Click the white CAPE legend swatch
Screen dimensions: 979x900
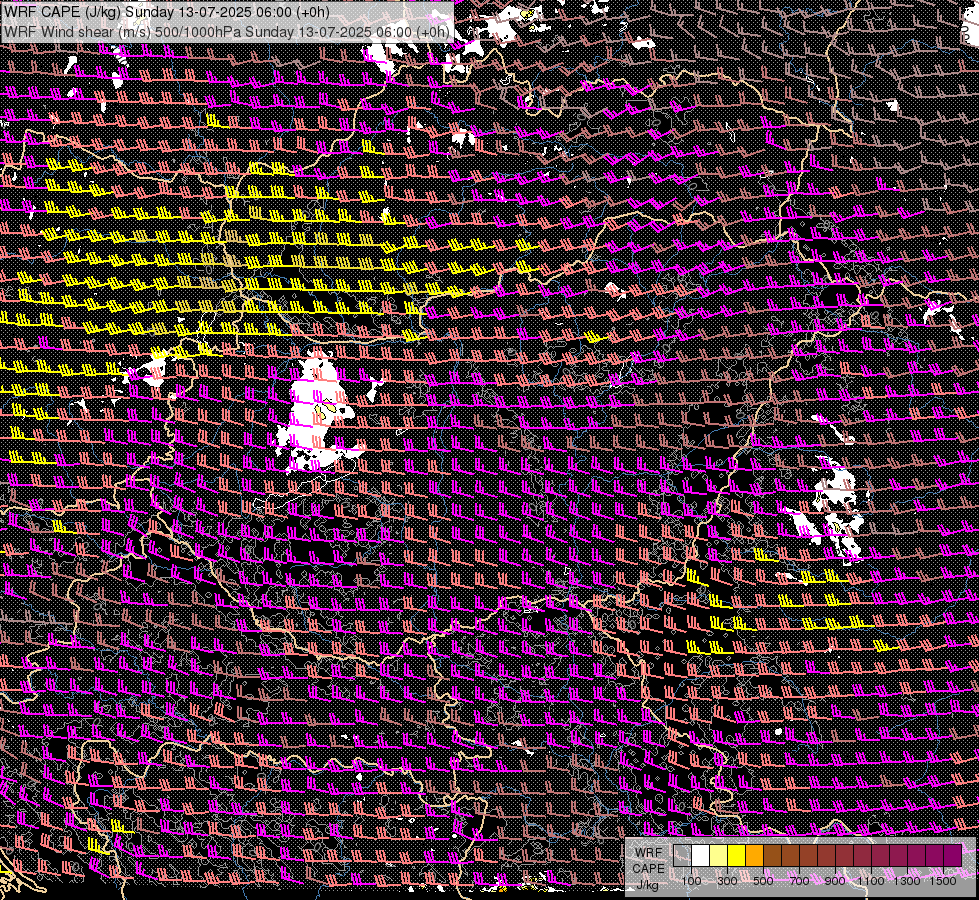pyautogui.click(x=701, y=856)
